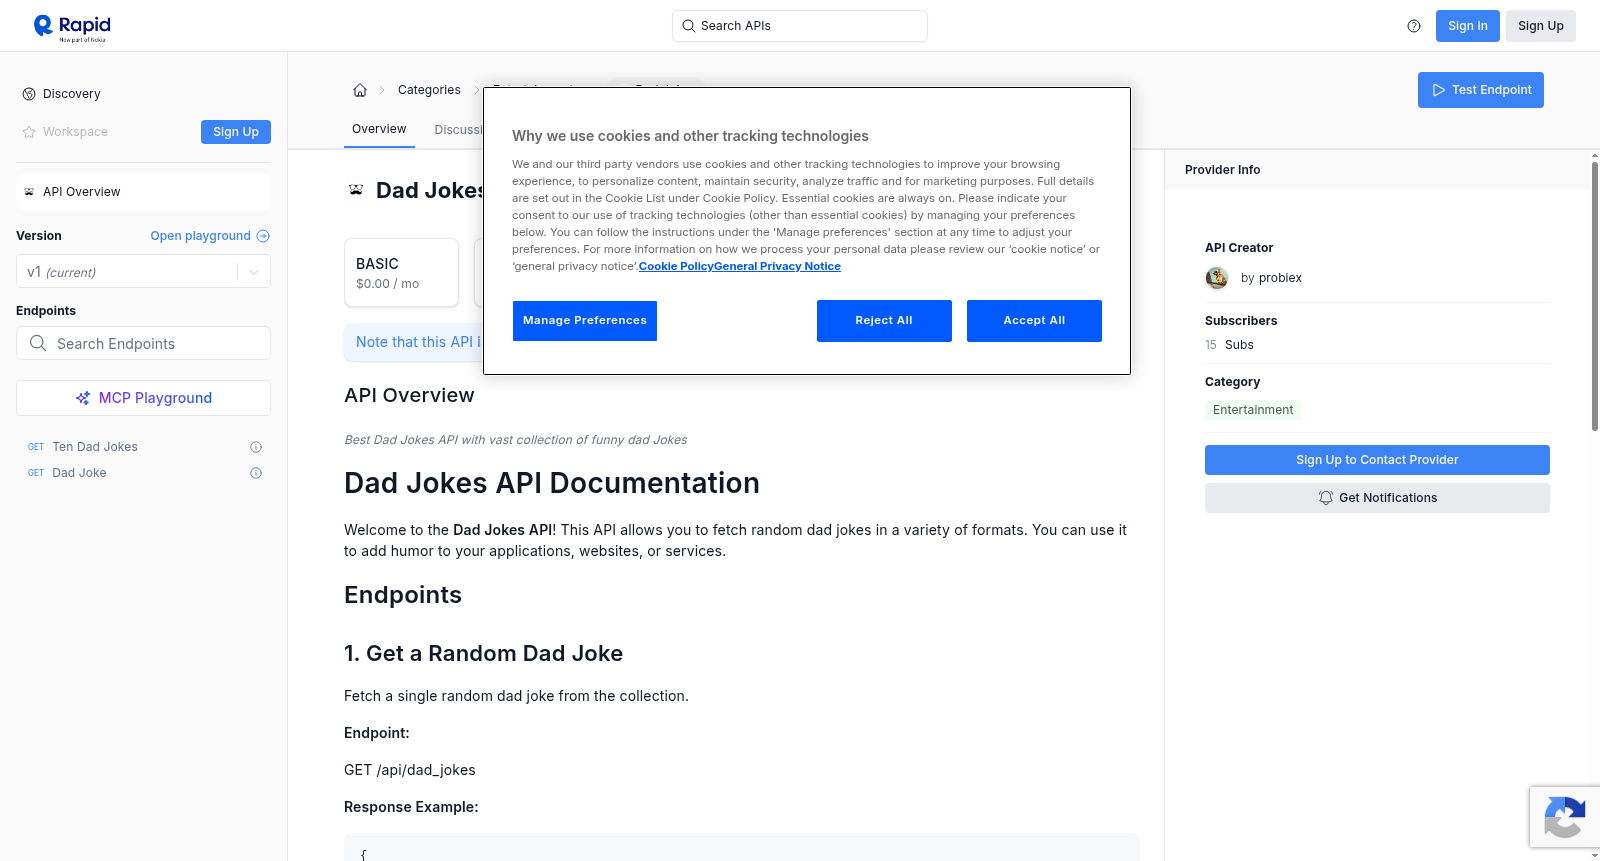The width and height of the screenshot is (1600, 861).
Task: Click Sign Up in header
Action: coord(1540,26)
